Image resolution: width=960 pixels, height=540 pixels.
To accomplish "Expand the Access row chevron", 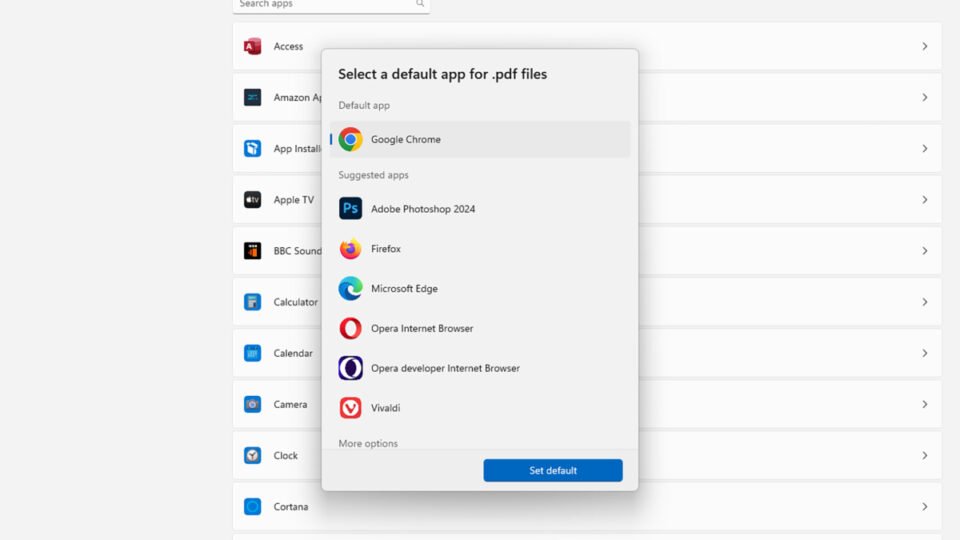I will coord(925,47).
